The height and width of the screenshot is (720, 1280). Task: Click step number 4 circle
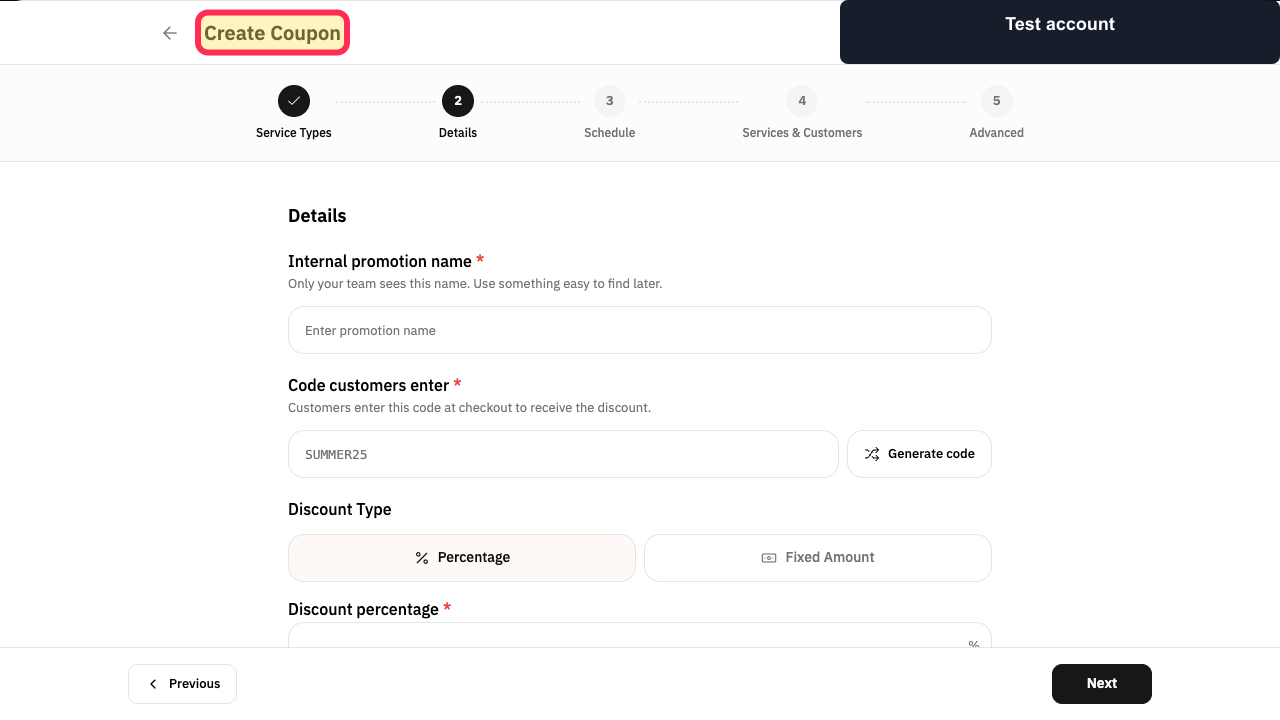802,101
